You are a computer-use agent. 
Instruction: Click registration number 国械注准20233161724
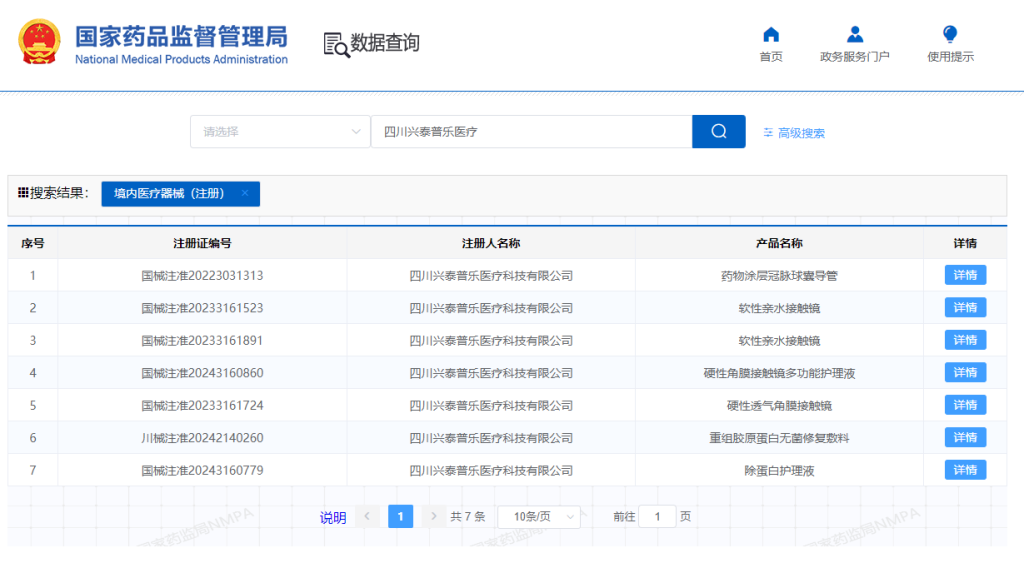202,406
